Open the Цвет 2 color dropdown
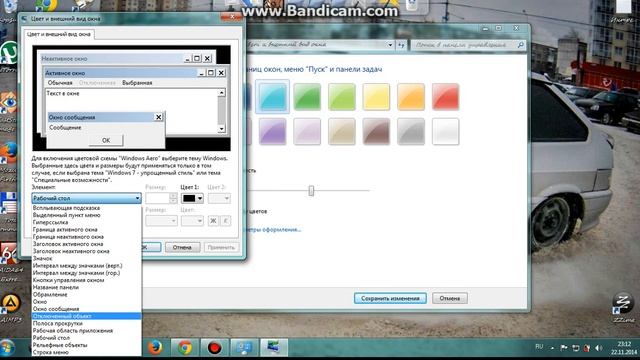This screenshot has height=360, width=640. pyautogui.click(x=219, y=198)
